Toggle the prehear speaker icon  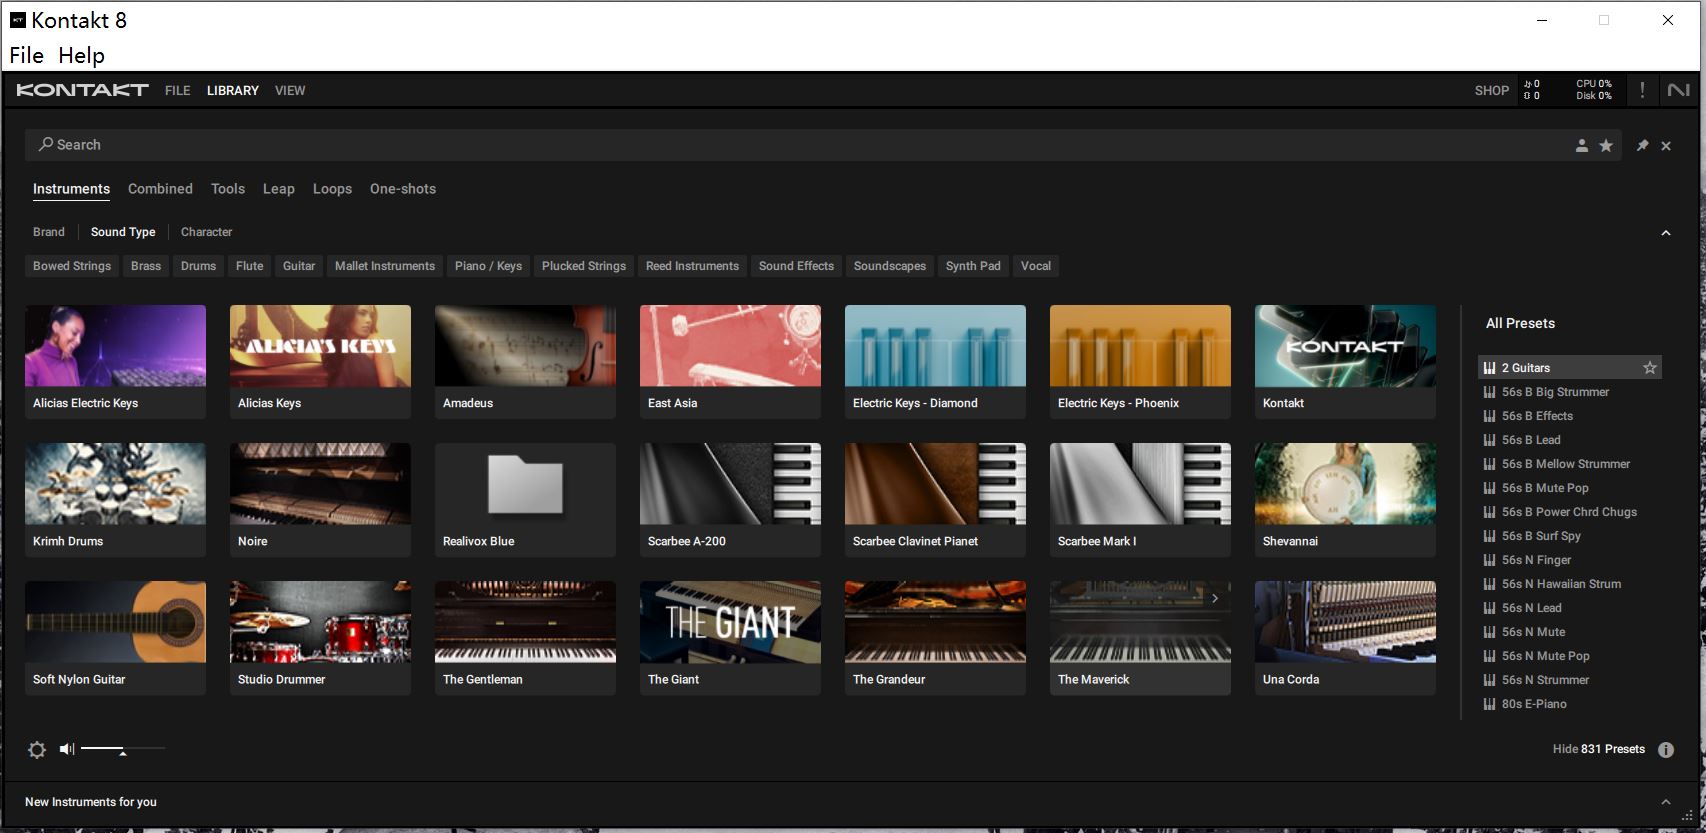point(67,749)
